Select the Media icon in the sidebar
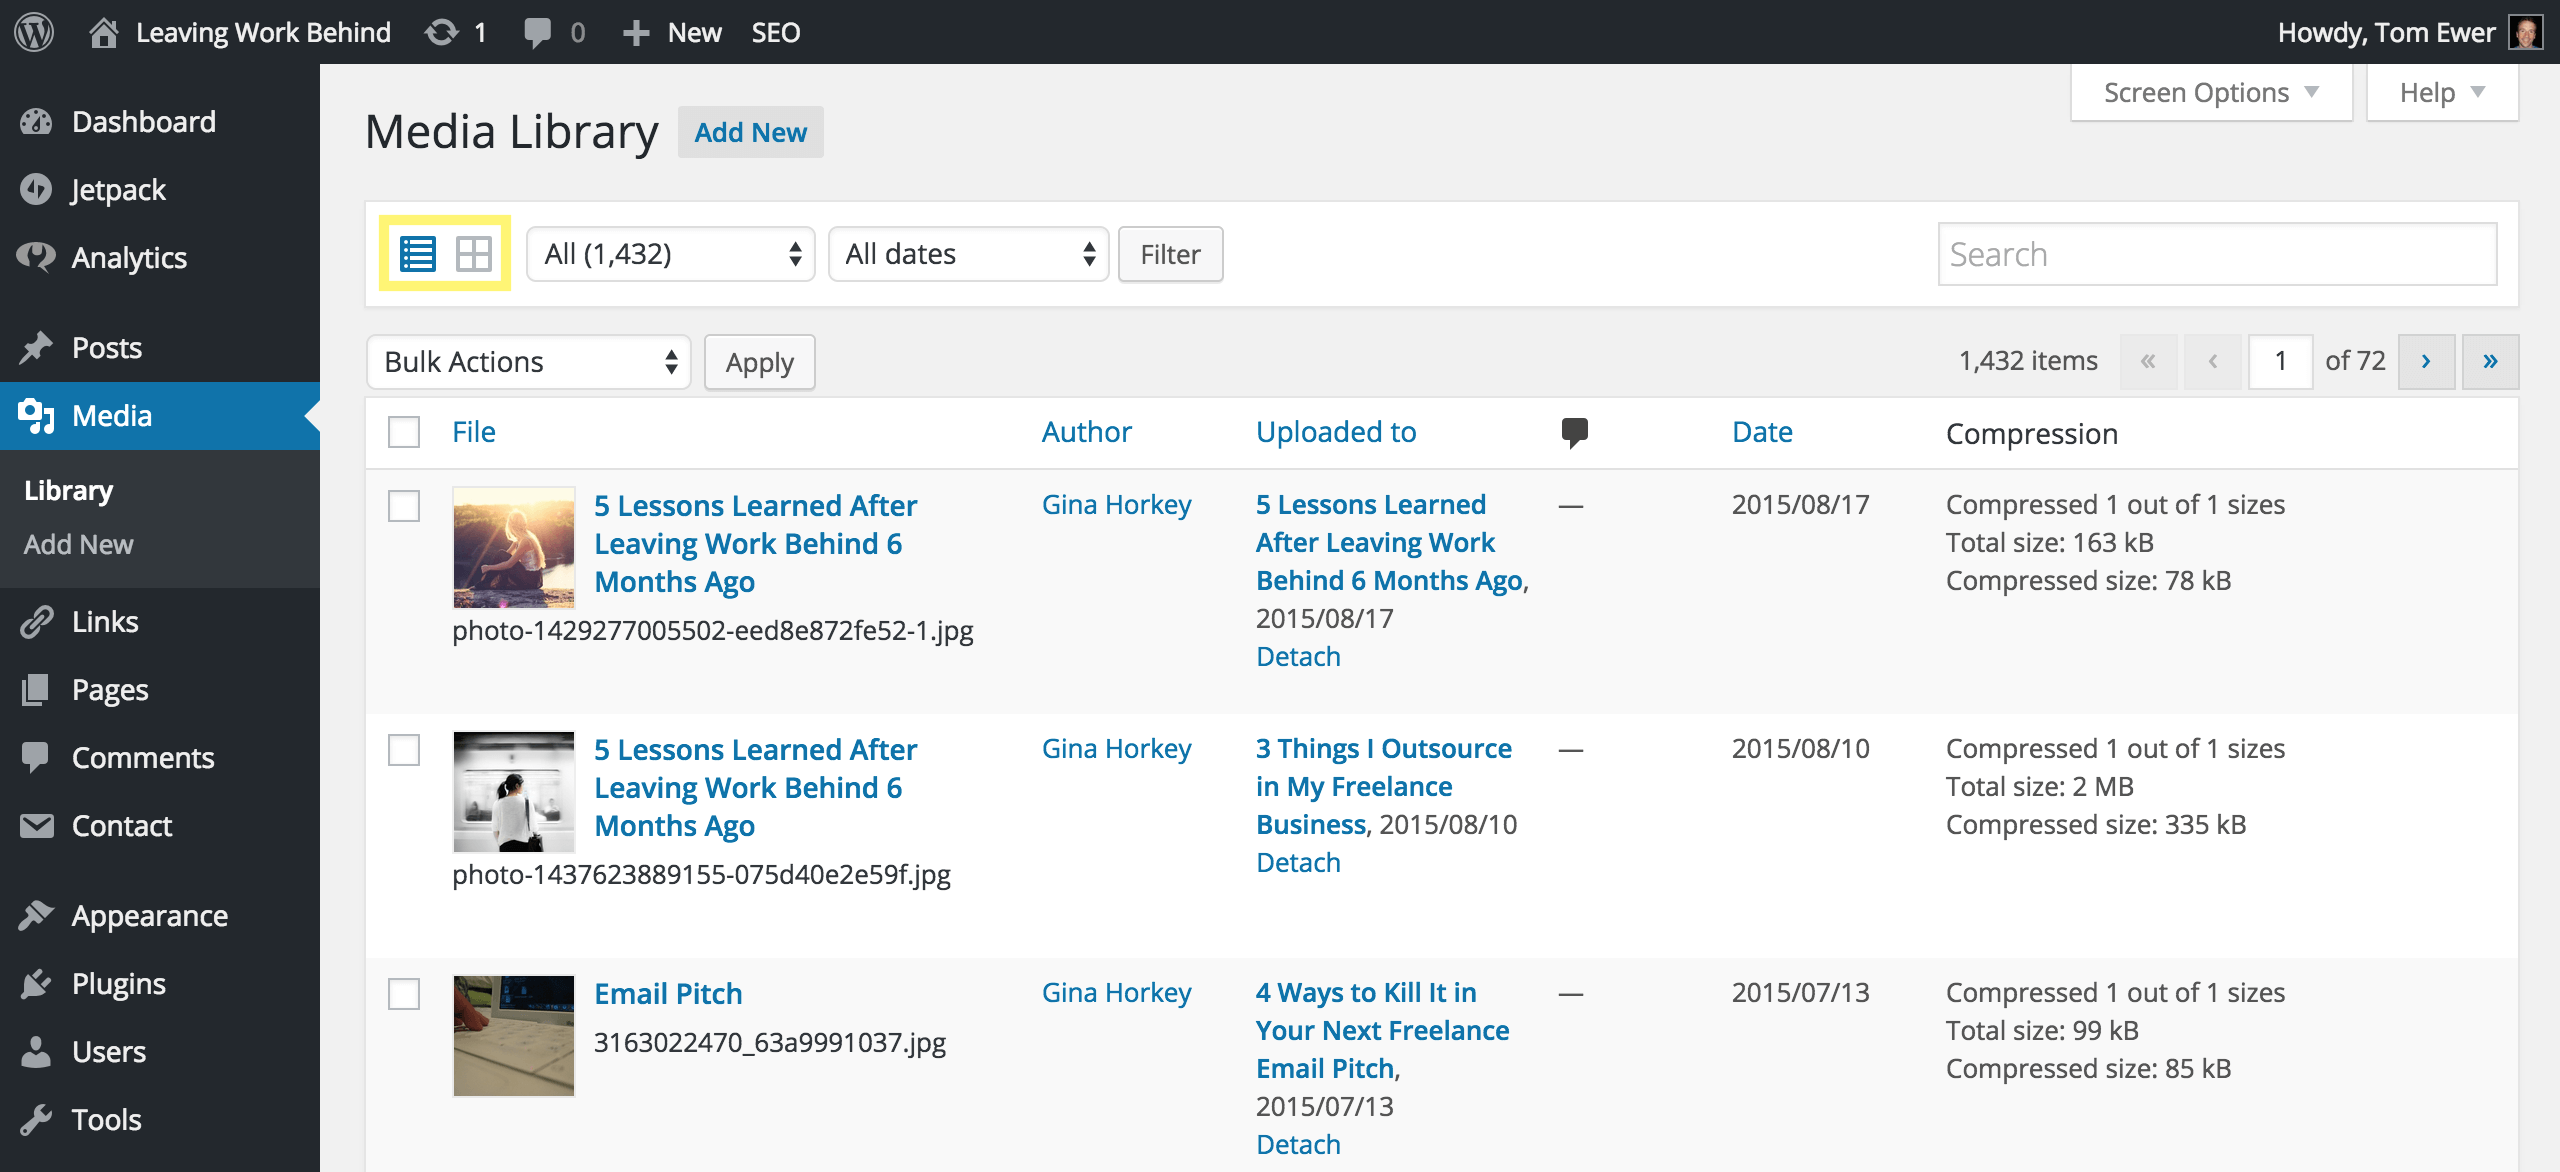2560x1172 pixels. (38, 415)
